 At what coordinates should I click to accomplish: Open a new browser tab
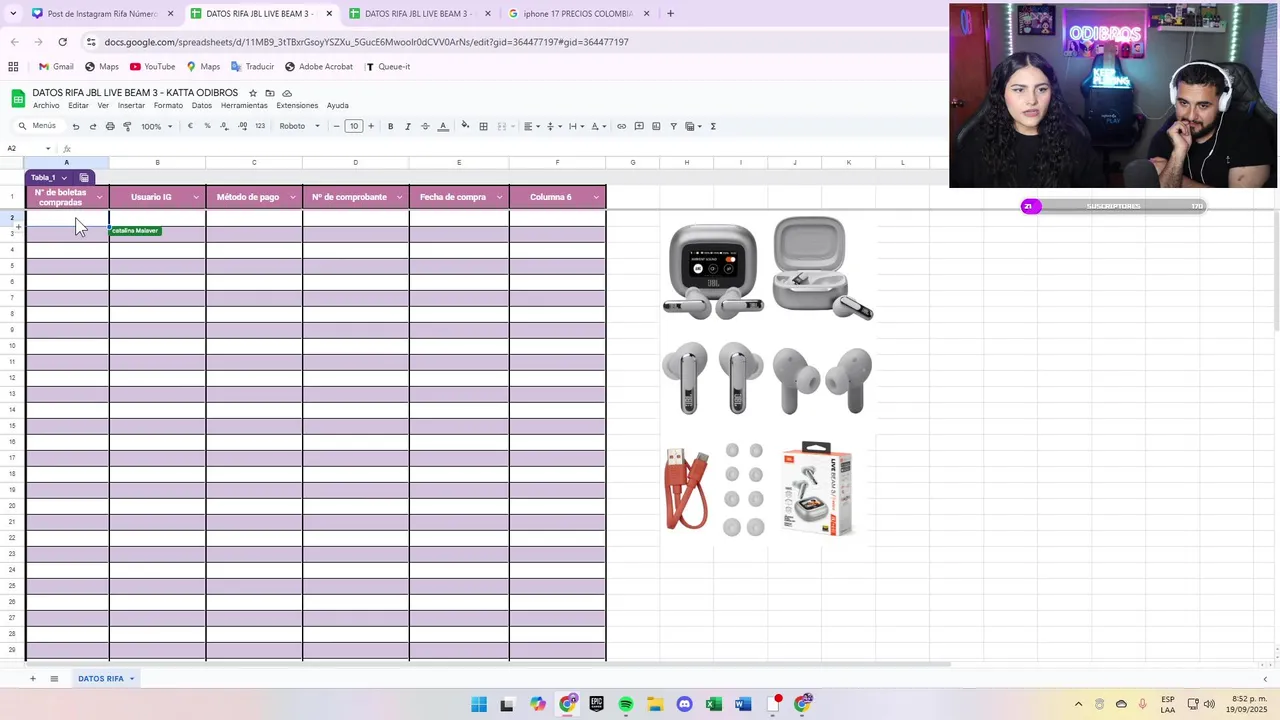coord(670,14)
